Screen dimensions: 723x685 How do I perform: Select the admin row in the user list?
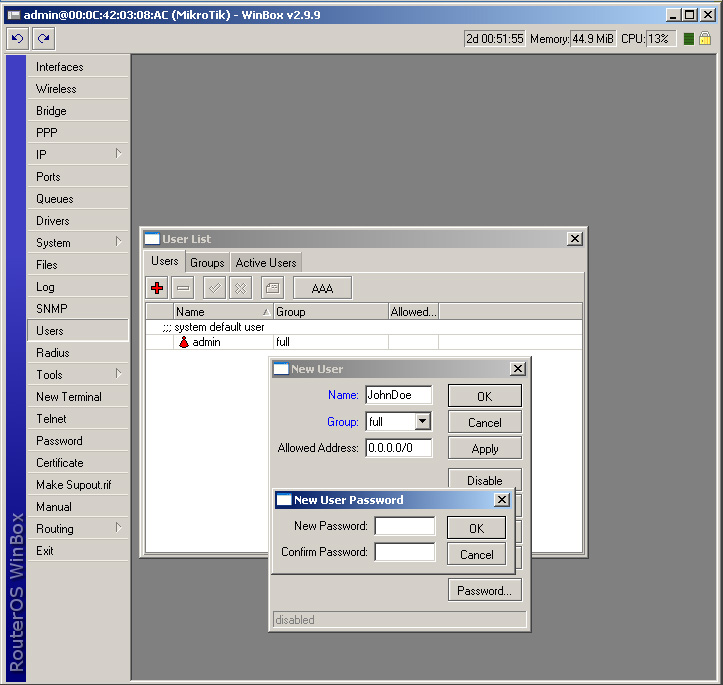tap(364, 342)
